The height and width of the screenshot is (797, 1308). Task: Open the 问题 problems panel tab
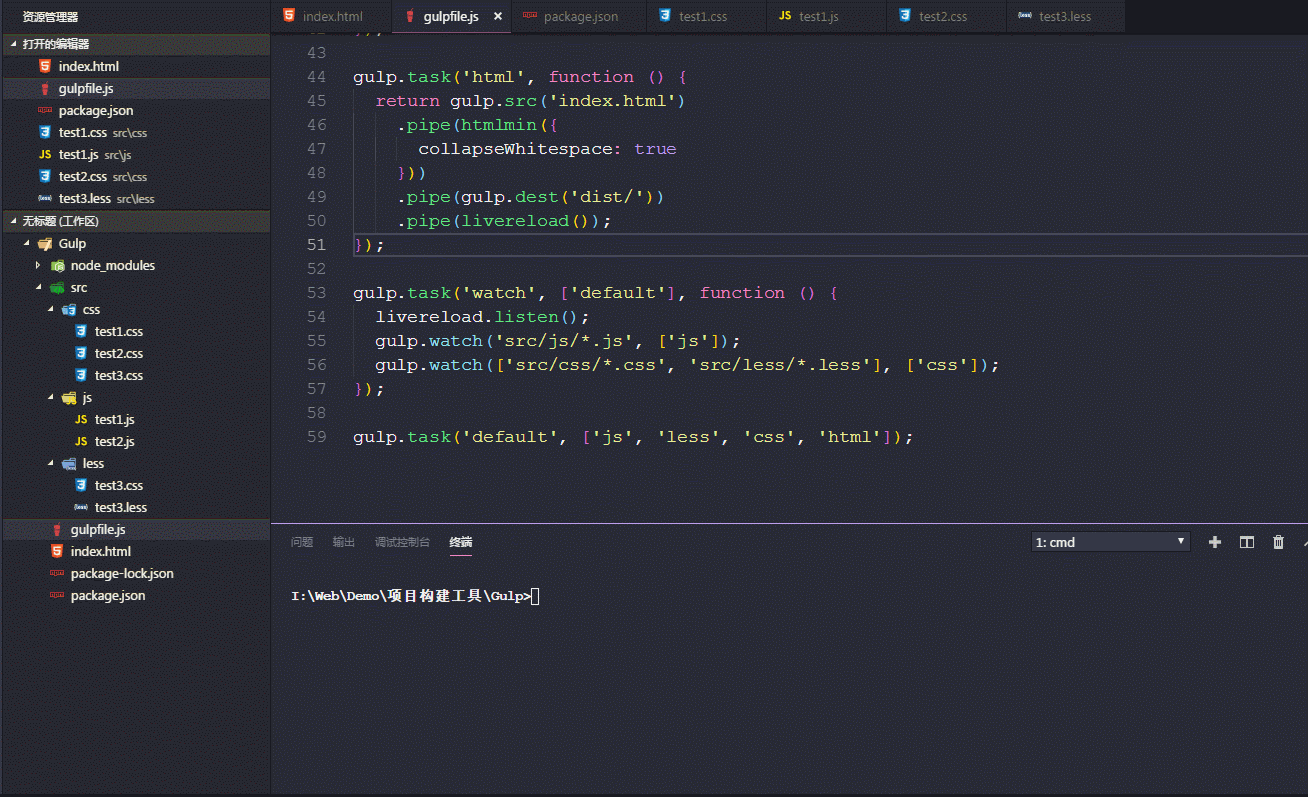(x=302, y=542)
